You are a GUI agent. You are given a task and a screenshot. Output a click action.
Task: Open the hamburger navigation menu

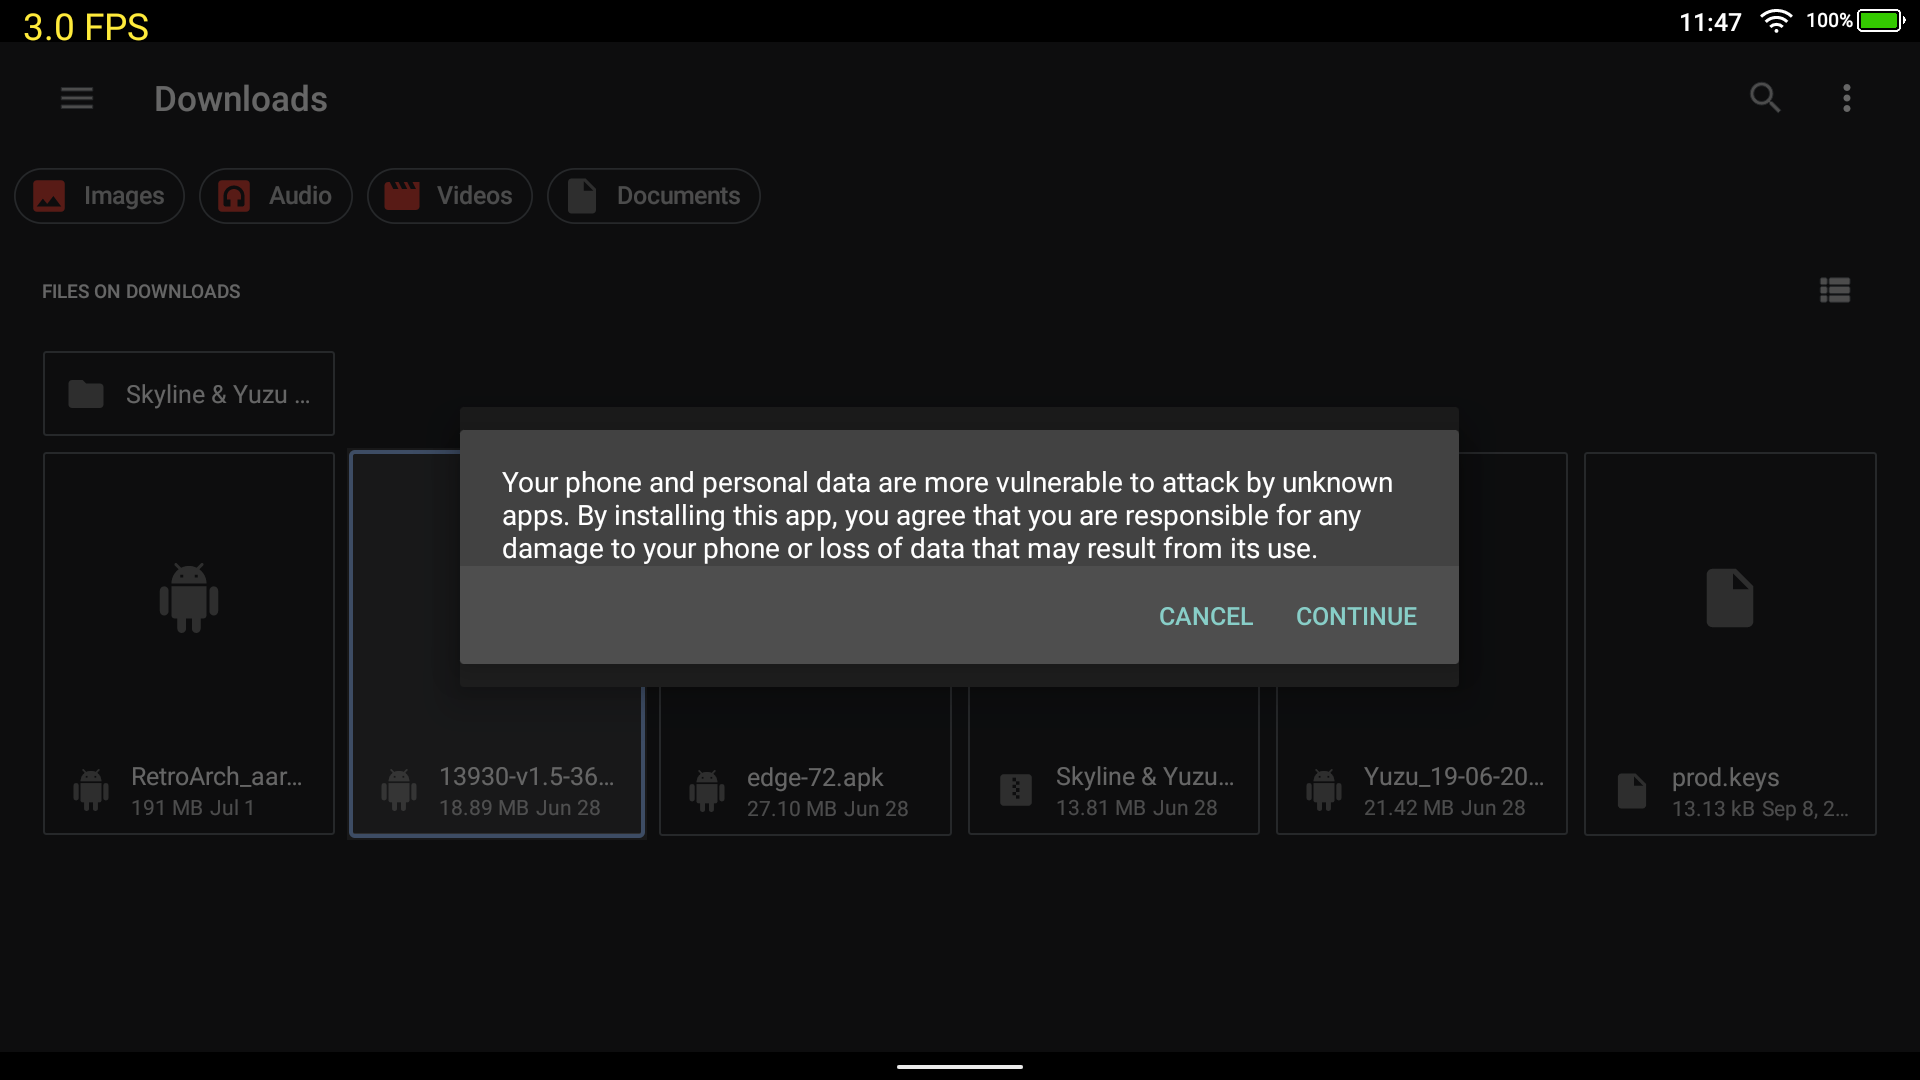(x=77, y=98)
